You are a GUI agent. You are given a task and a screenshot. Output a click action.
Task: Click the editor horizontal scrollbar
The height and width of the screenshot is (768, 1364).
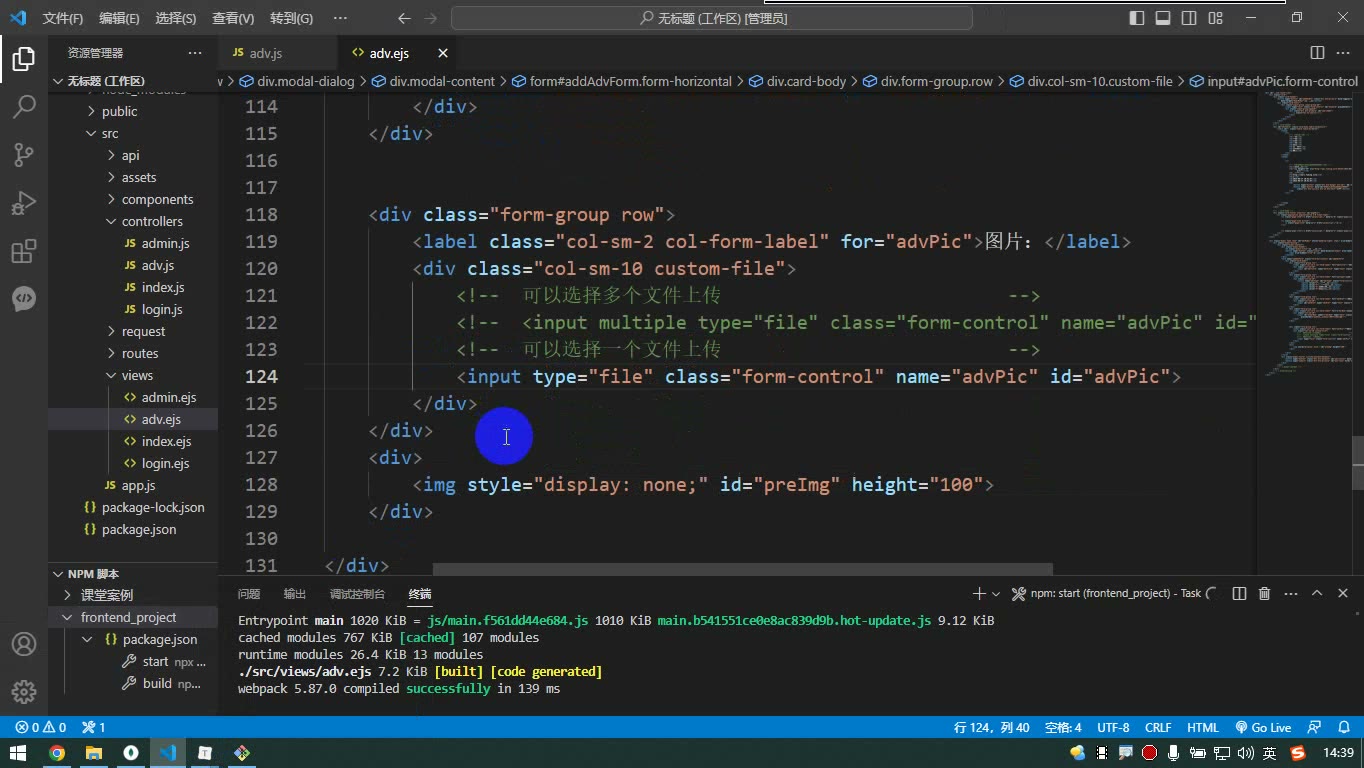coord(742,569)
